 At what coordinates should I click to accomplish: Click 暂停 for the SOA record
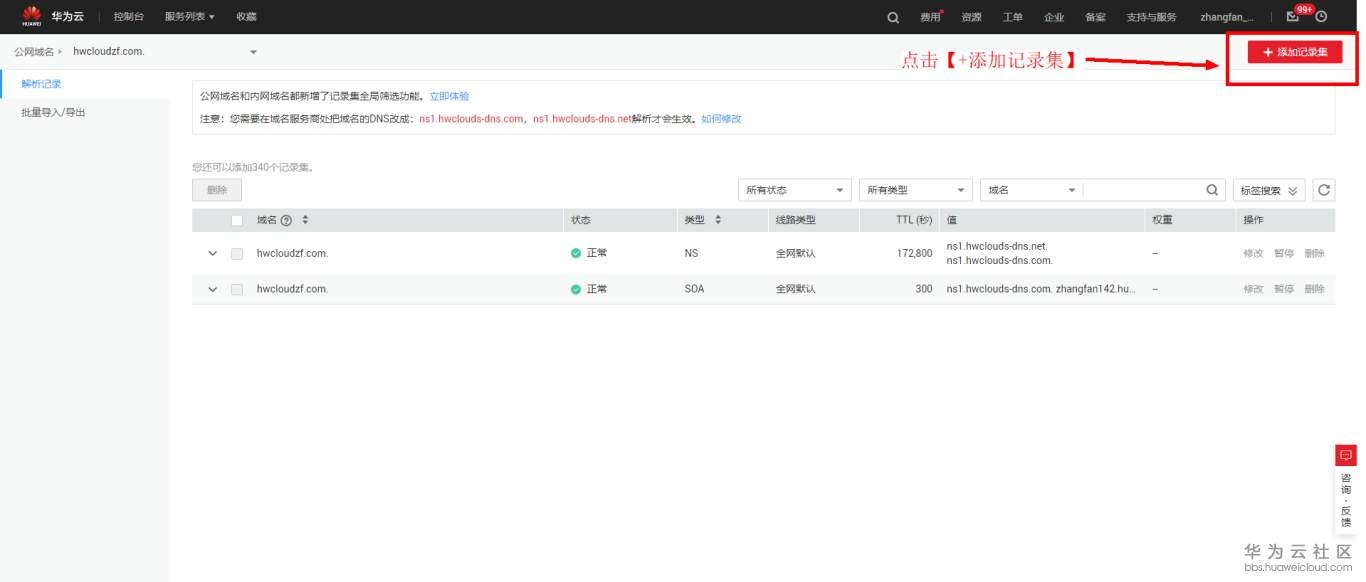[1284, 289]
